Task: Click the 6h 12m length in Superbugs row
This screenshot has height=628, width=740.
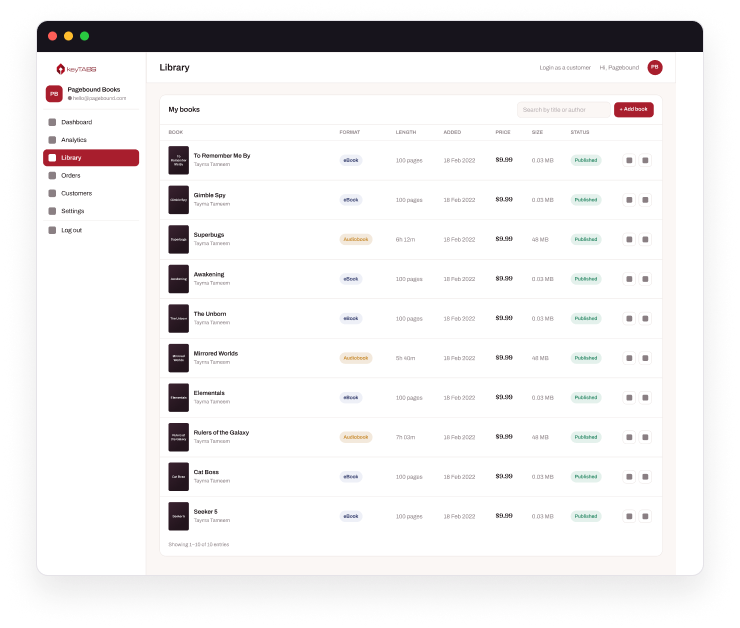Action: pos(405,240)
